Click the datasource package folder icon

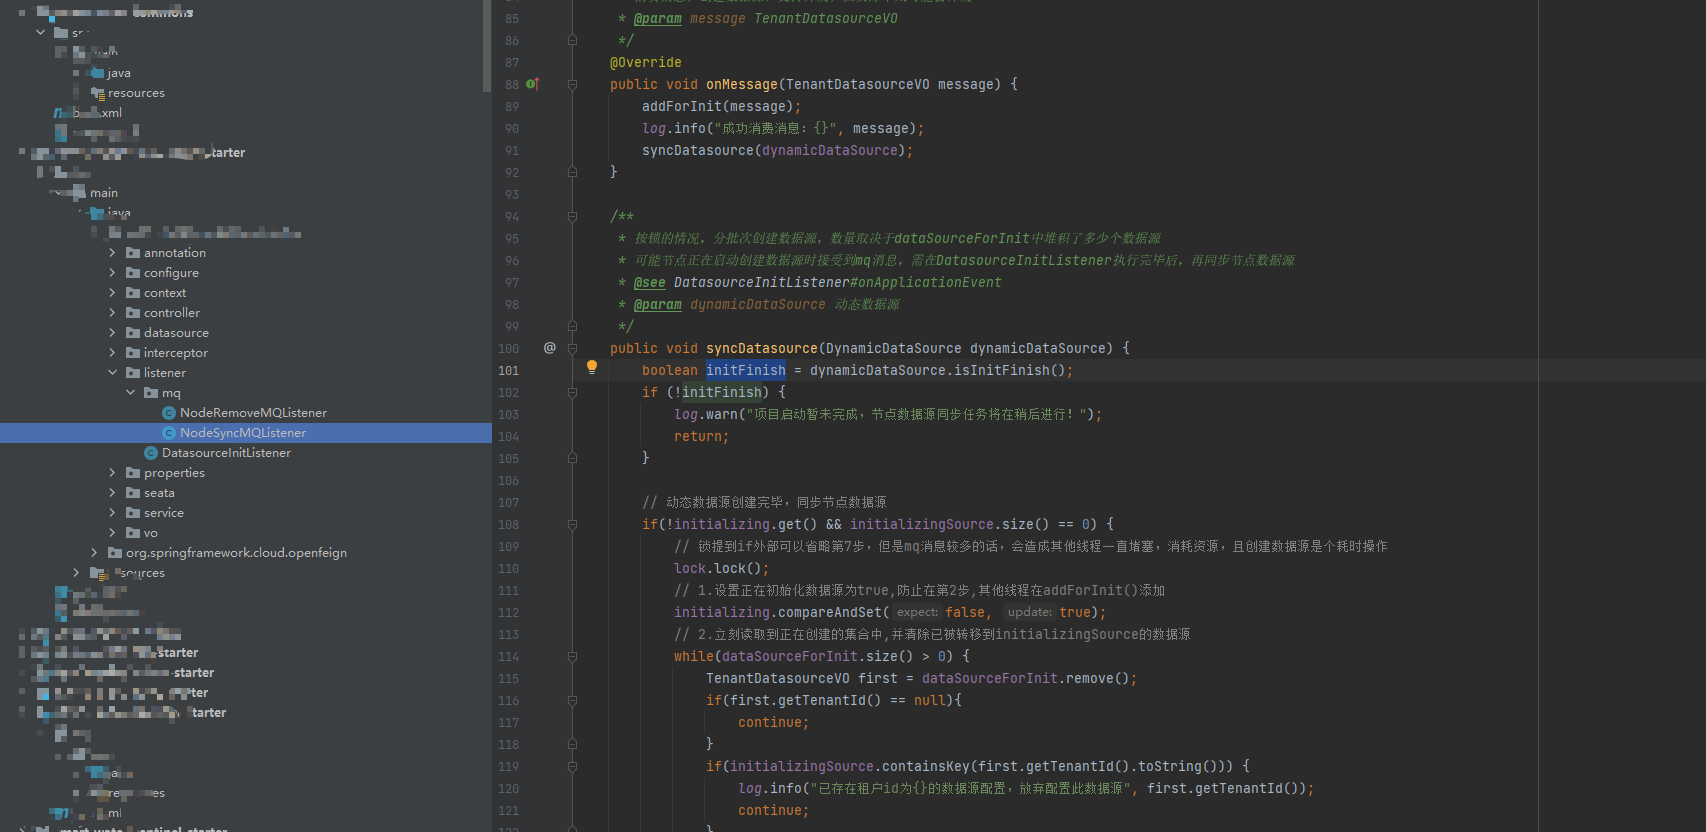point(133,333)
